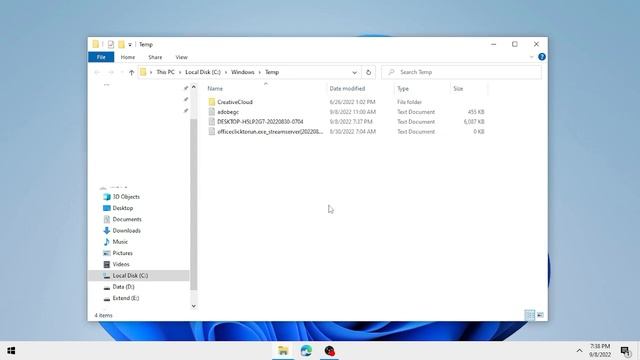This screenshot has height=360, width=640.
Task: Select Pictures in navigation pane
Action: [x=122, y=253]
